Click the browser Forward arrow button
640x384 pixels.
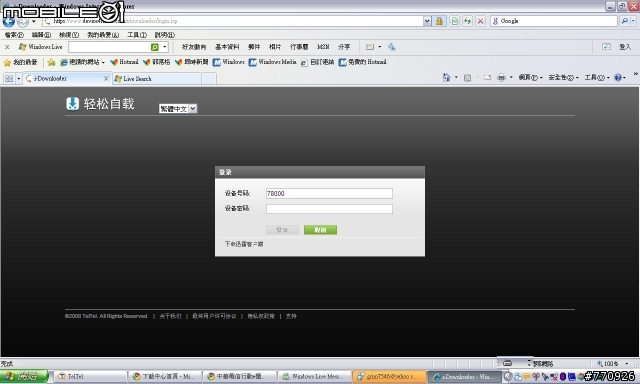23,21
